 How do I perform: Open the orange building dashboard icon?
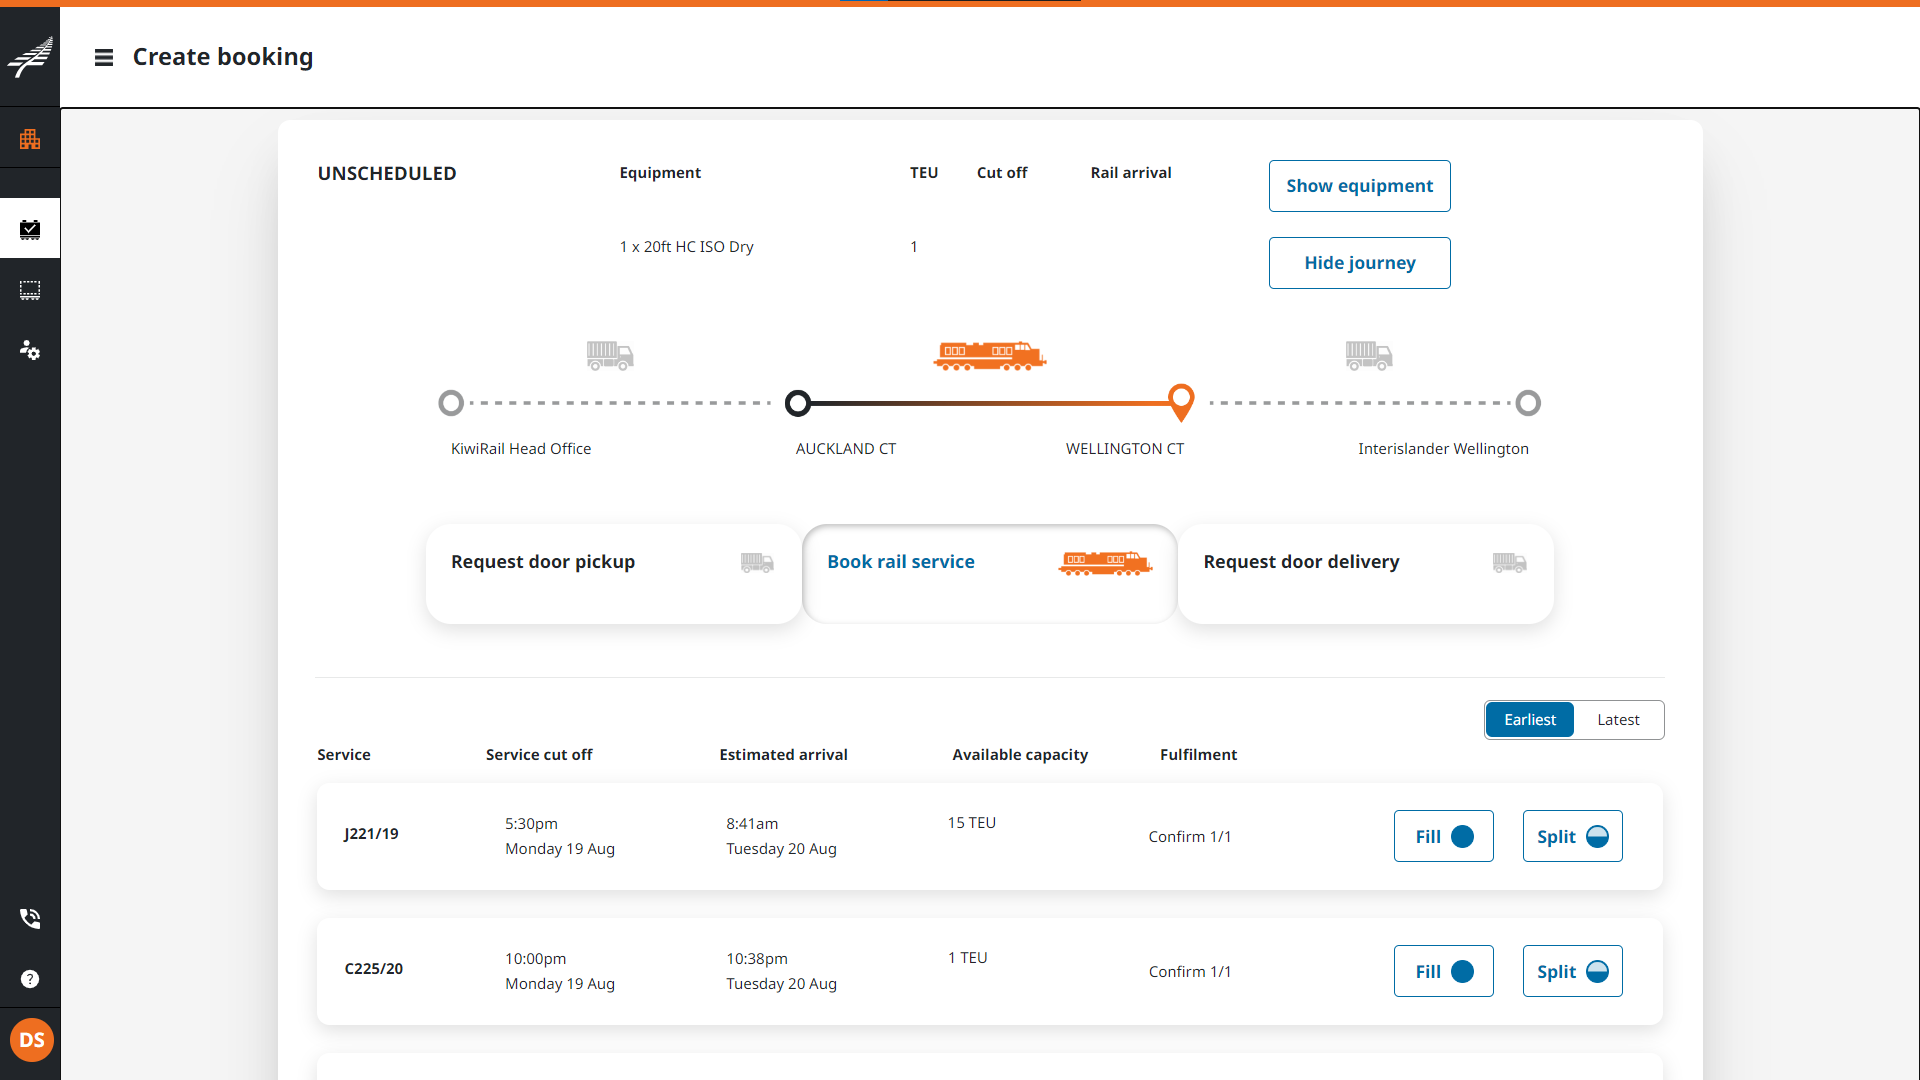click(30, 139)
